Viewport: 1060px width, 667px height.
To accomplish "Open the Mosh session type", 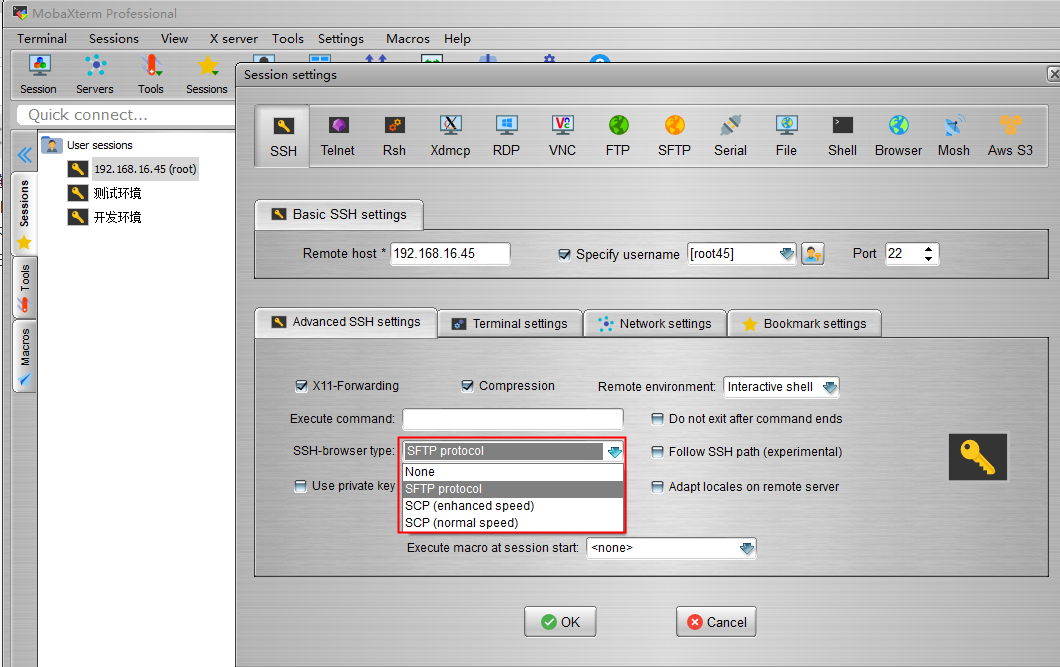I will pos(953,135).
